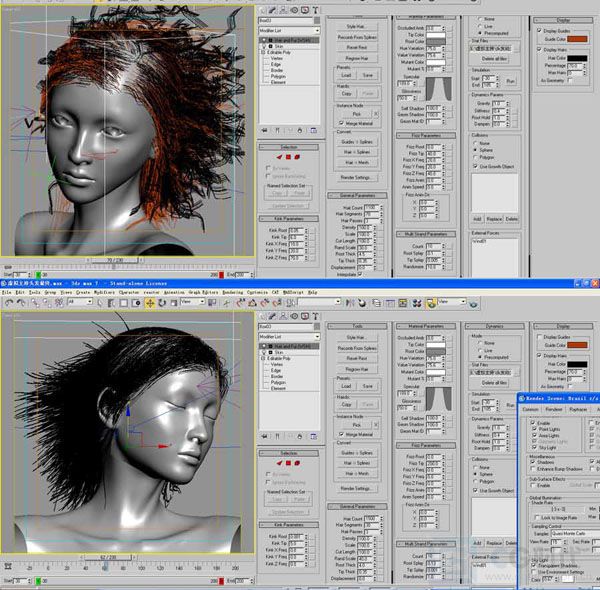Open the Curve Editor from the toolbar
The width and height of the screenshot is (600, 590).
[x=390, y=303]
